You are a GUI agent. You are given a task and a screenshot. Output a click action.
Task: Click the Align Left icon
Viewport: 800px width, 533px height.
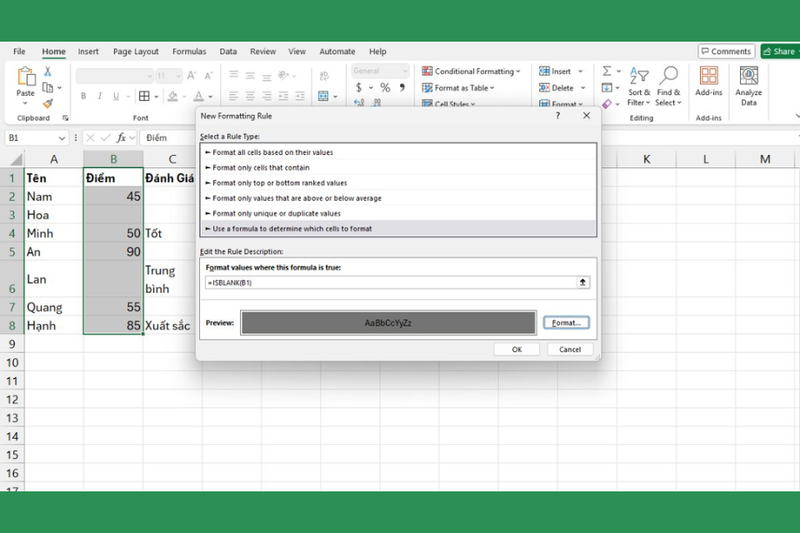coord(234,96)
